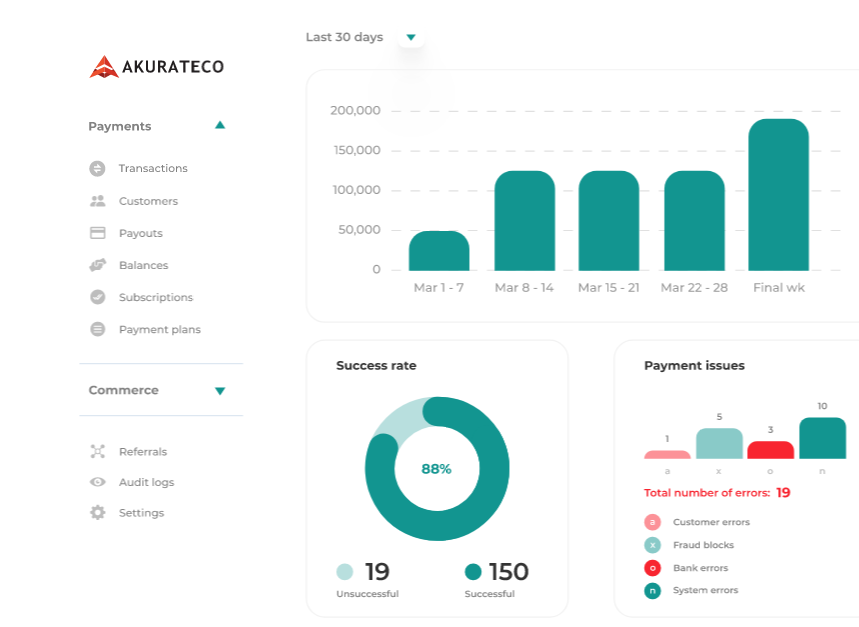
Task: Open Referrals
Action: click(x=143, y=452)
